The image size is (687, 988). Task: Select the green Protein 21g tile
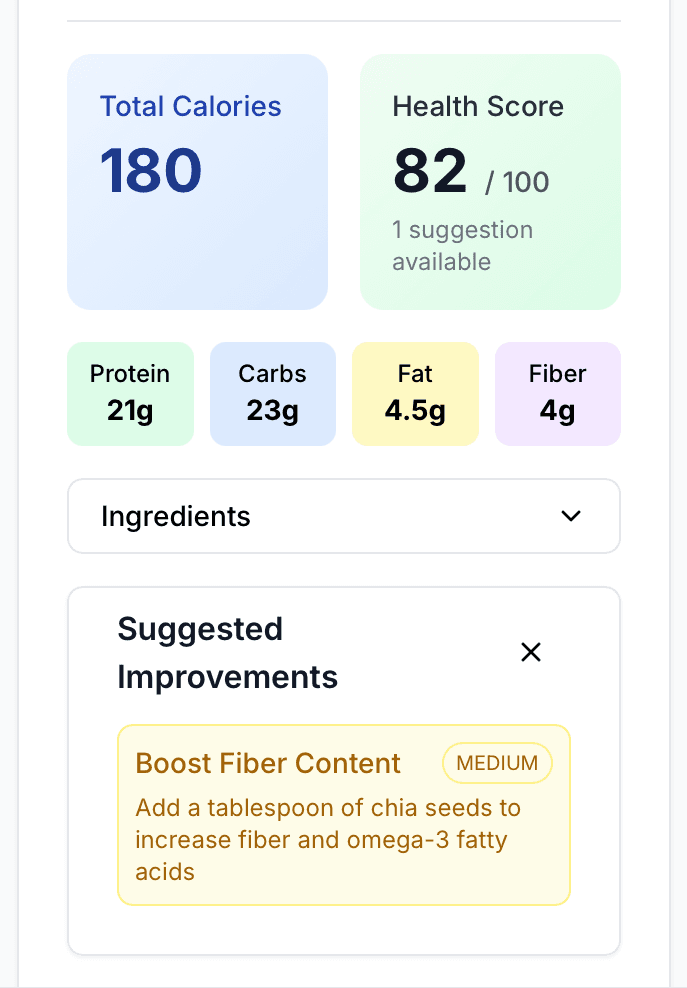[x=130, y=393]
